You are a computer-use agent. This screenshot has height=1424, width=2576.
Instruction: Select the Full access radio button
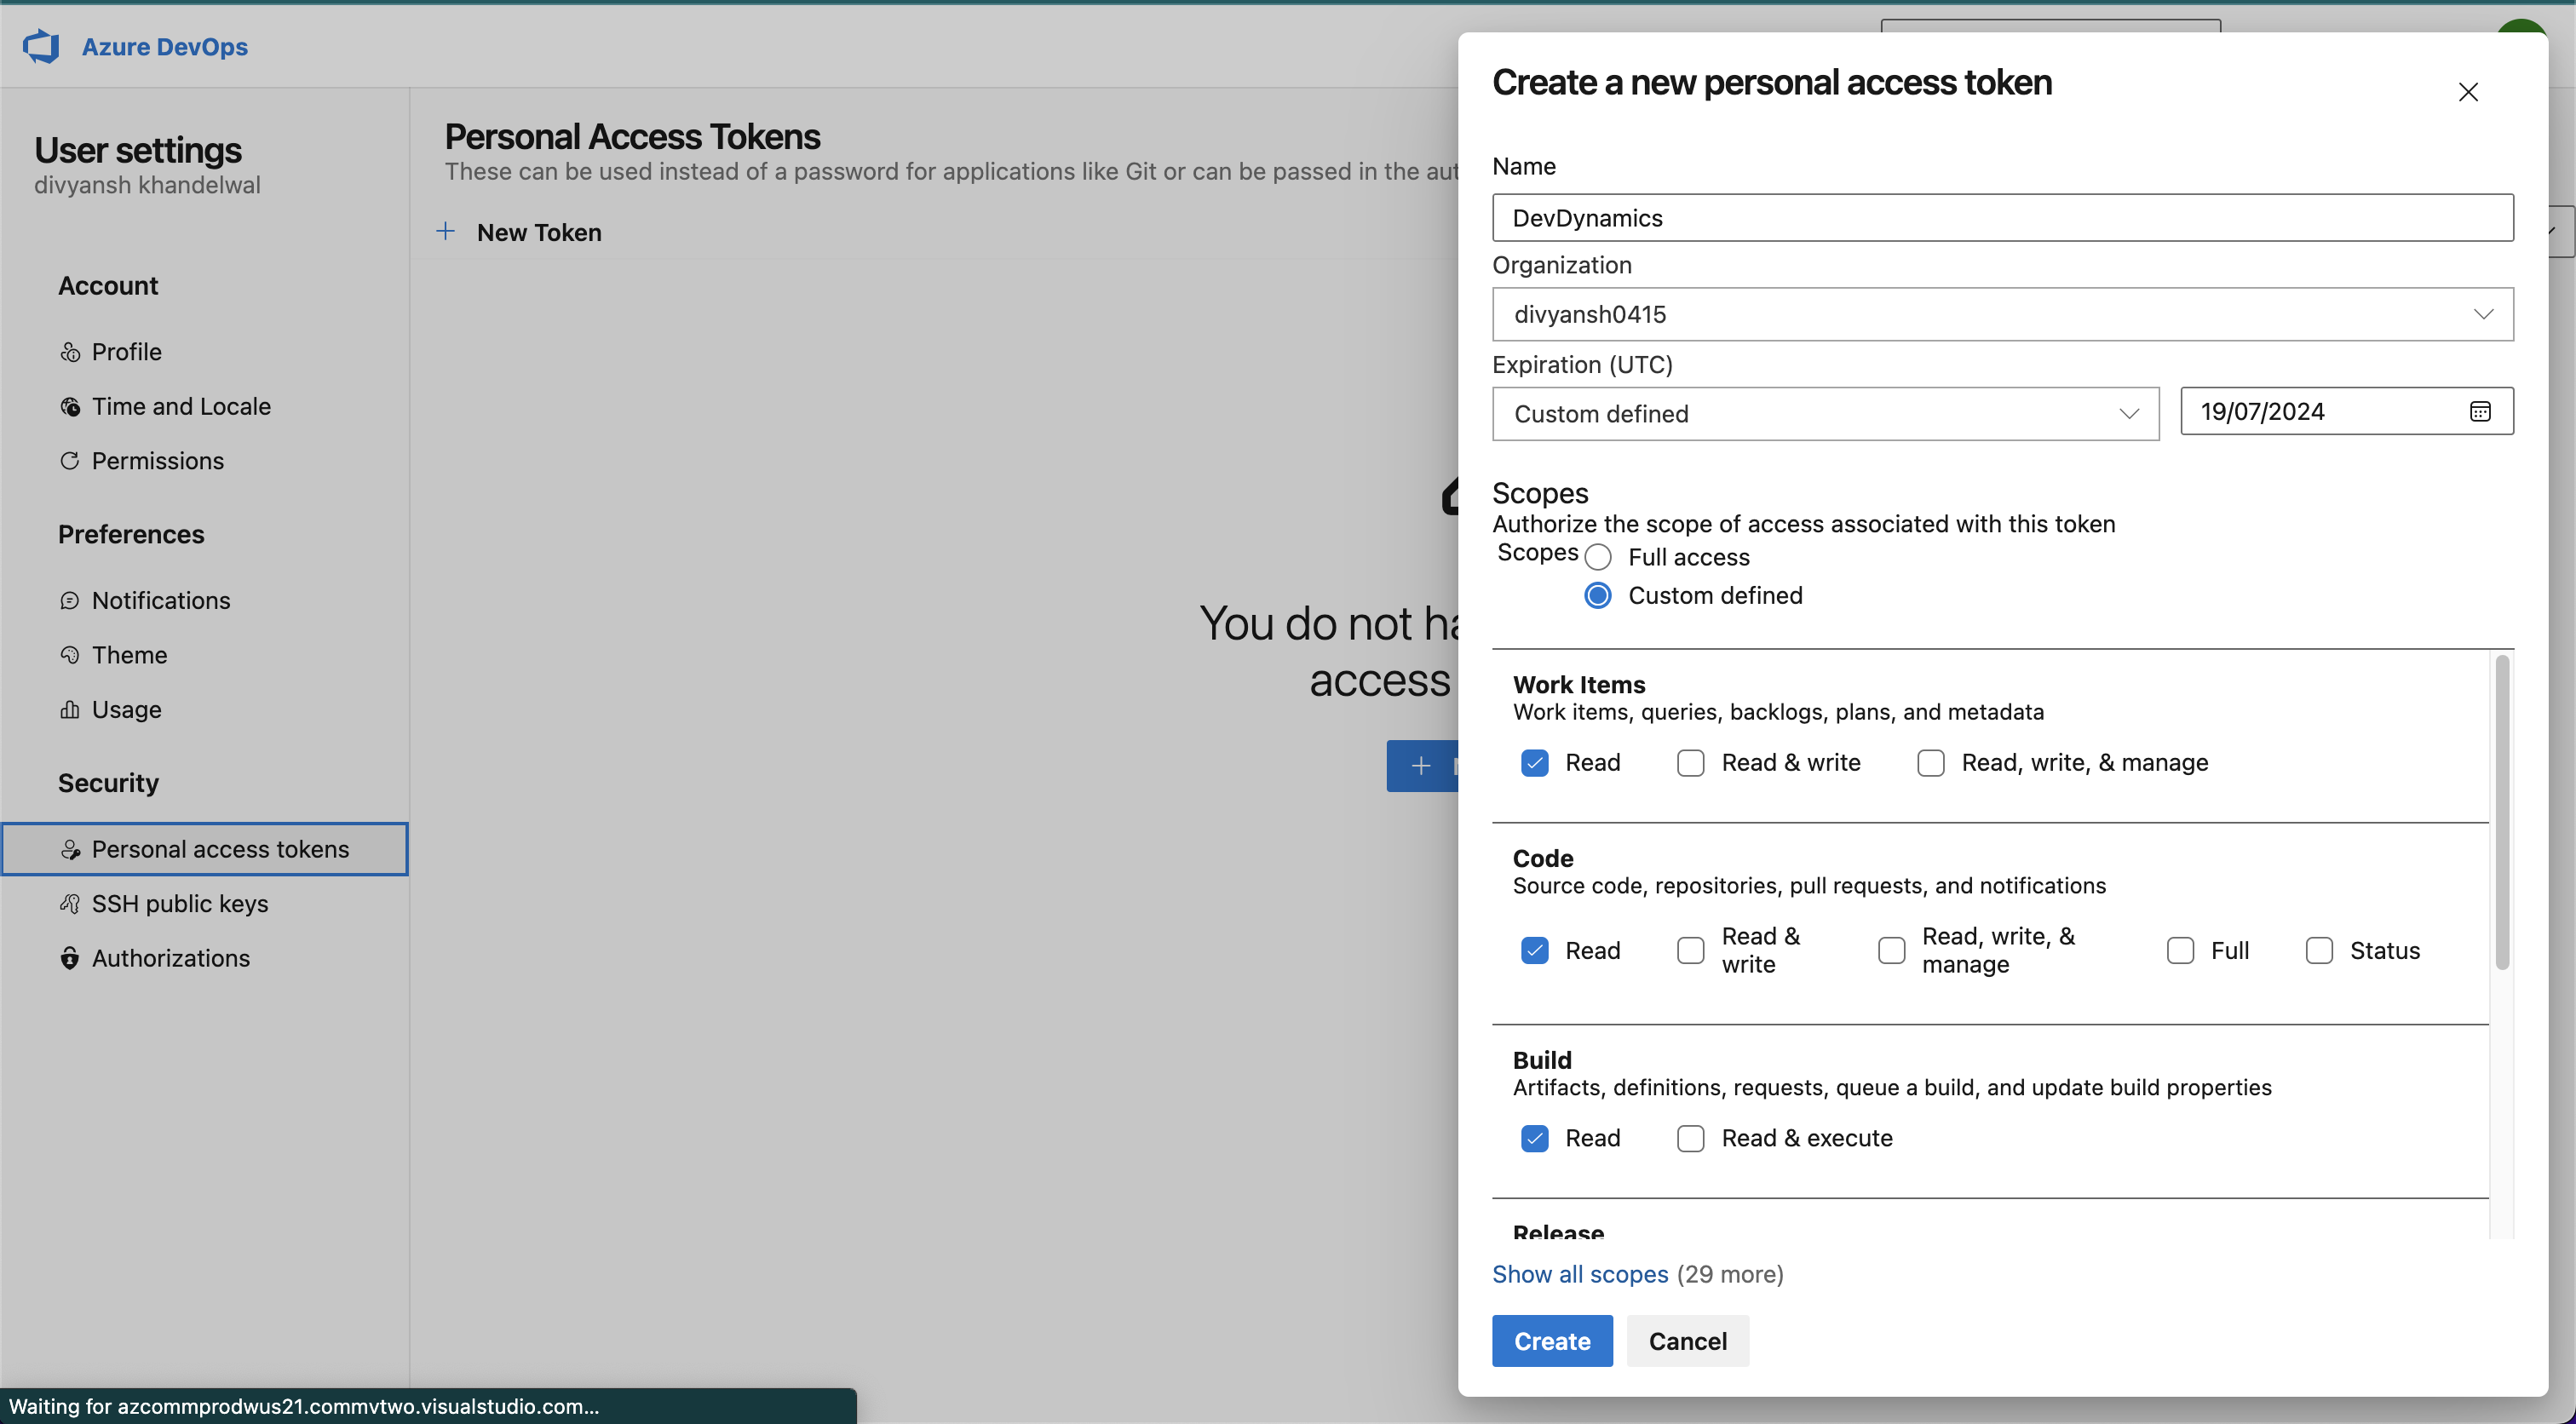pos(1598,557)
